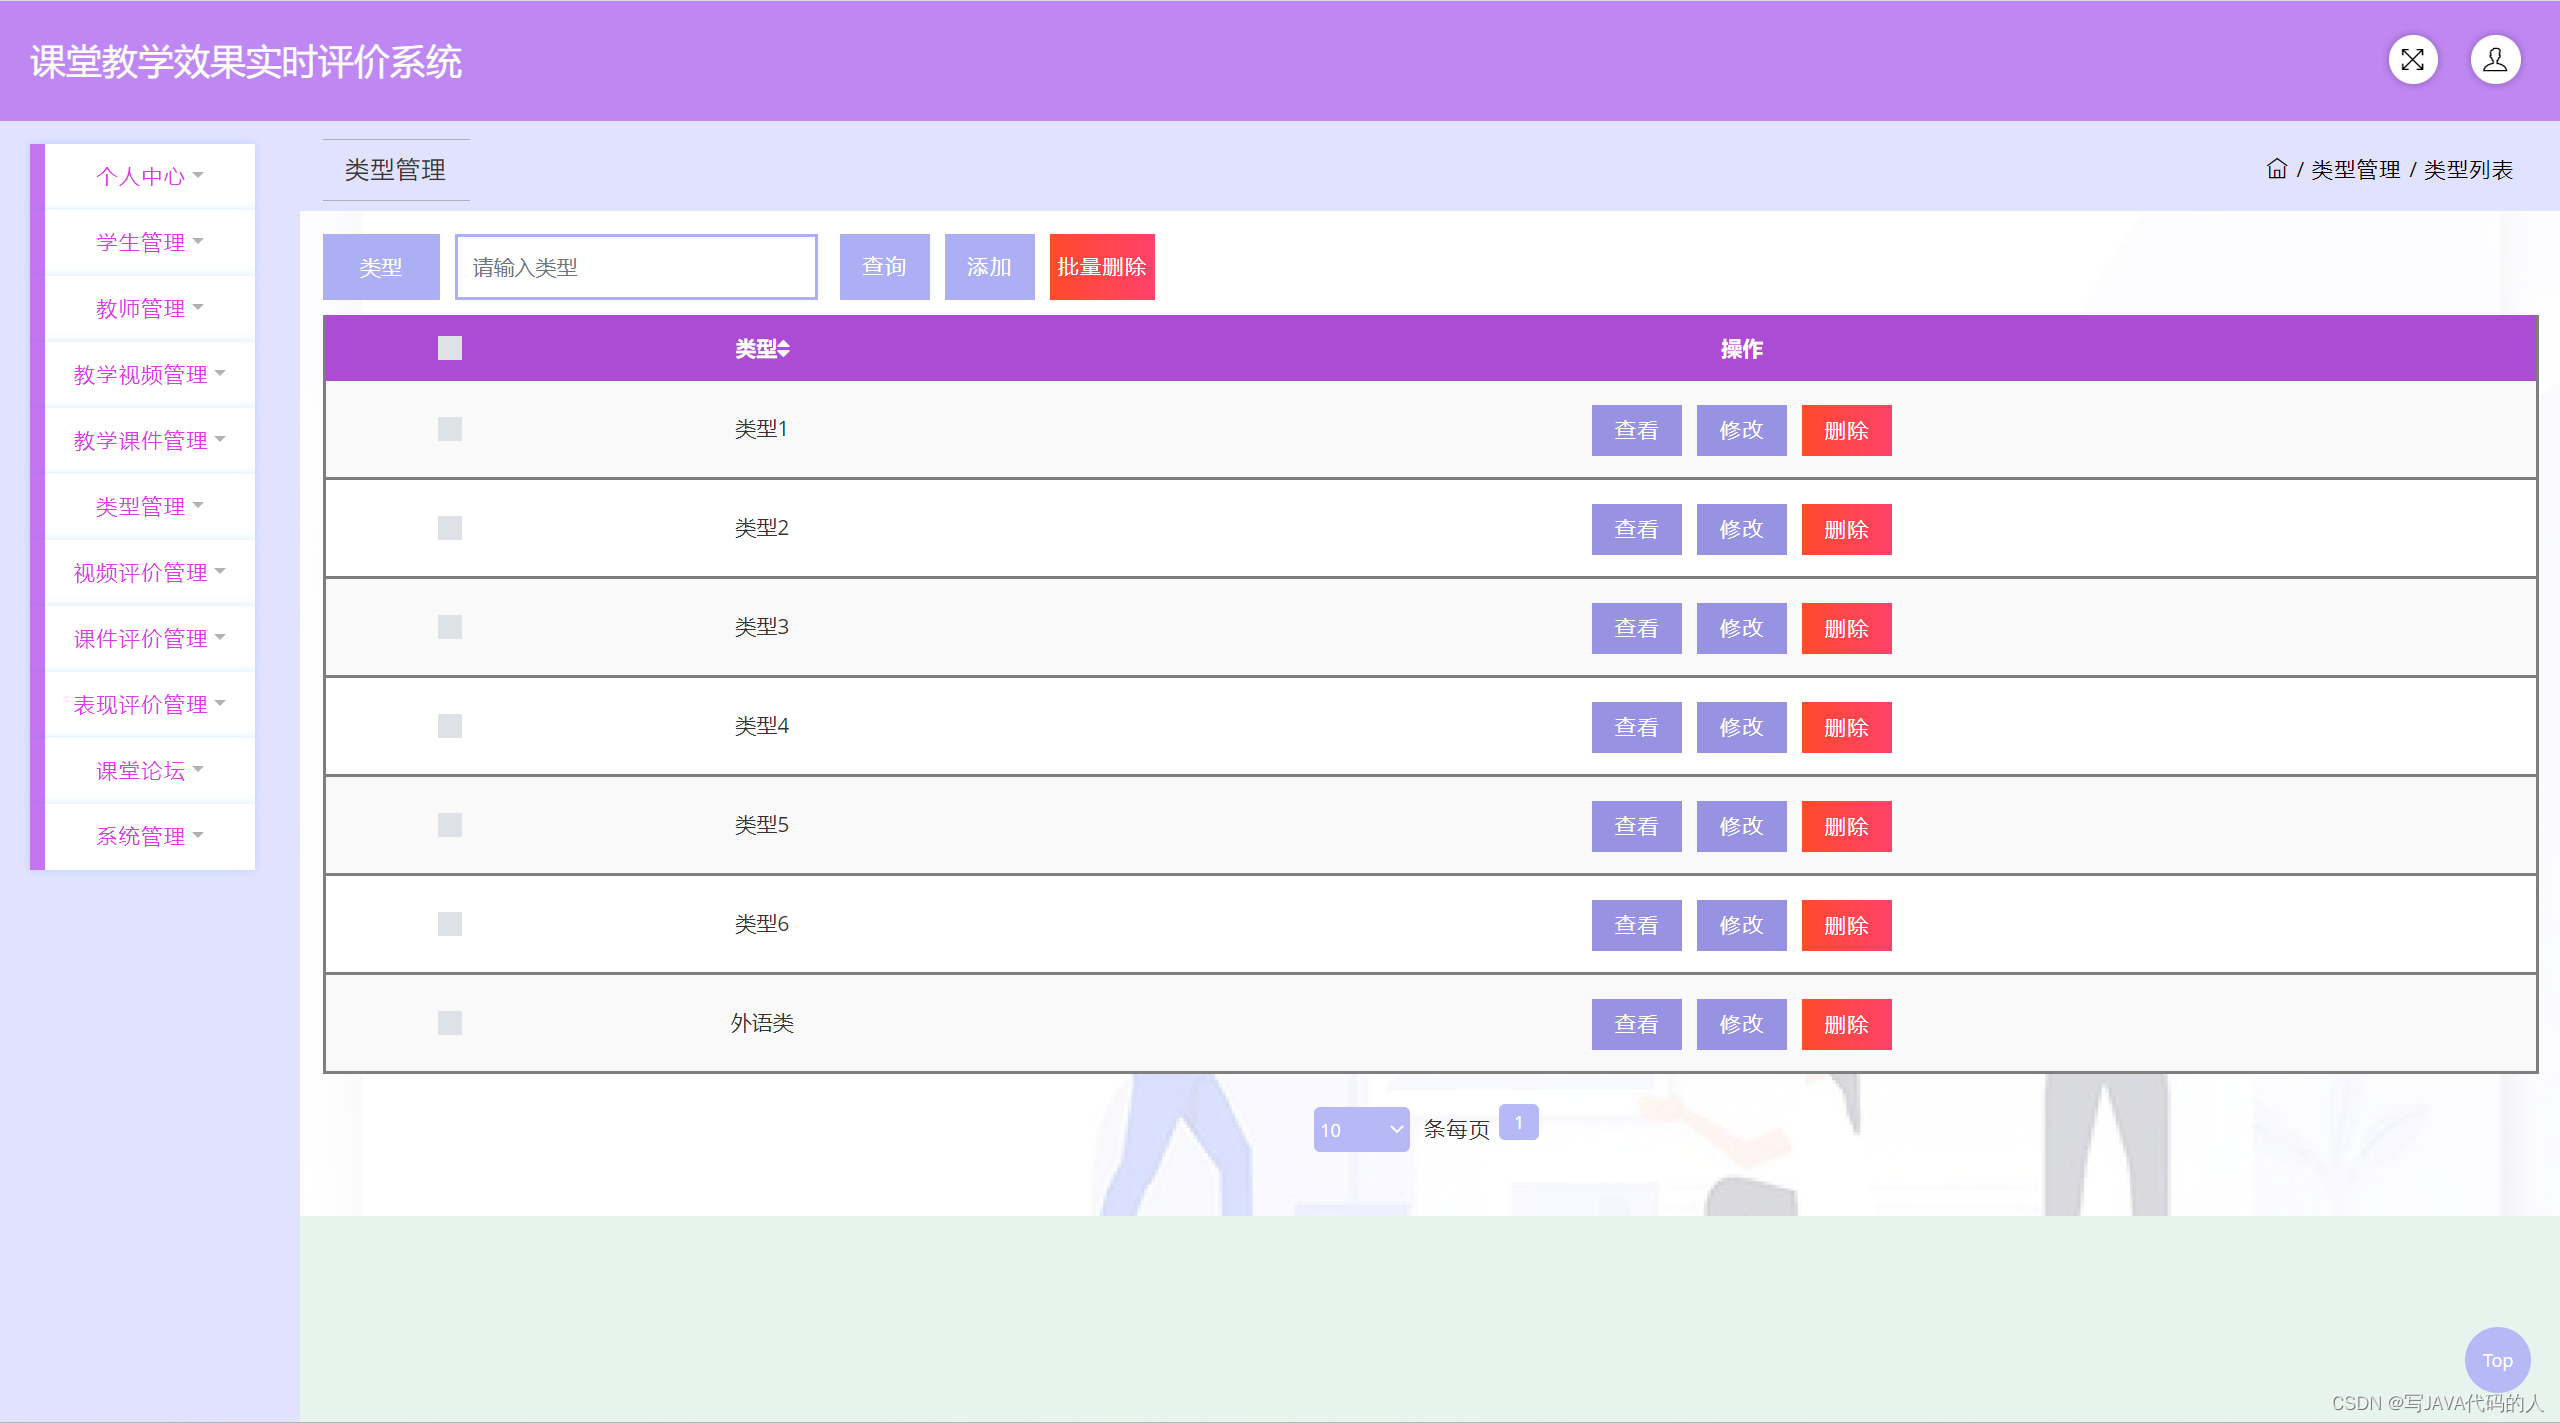Check the checkbox for 类型1 row
This screenshot has width=2560, height=1423.
pos(450,429)
